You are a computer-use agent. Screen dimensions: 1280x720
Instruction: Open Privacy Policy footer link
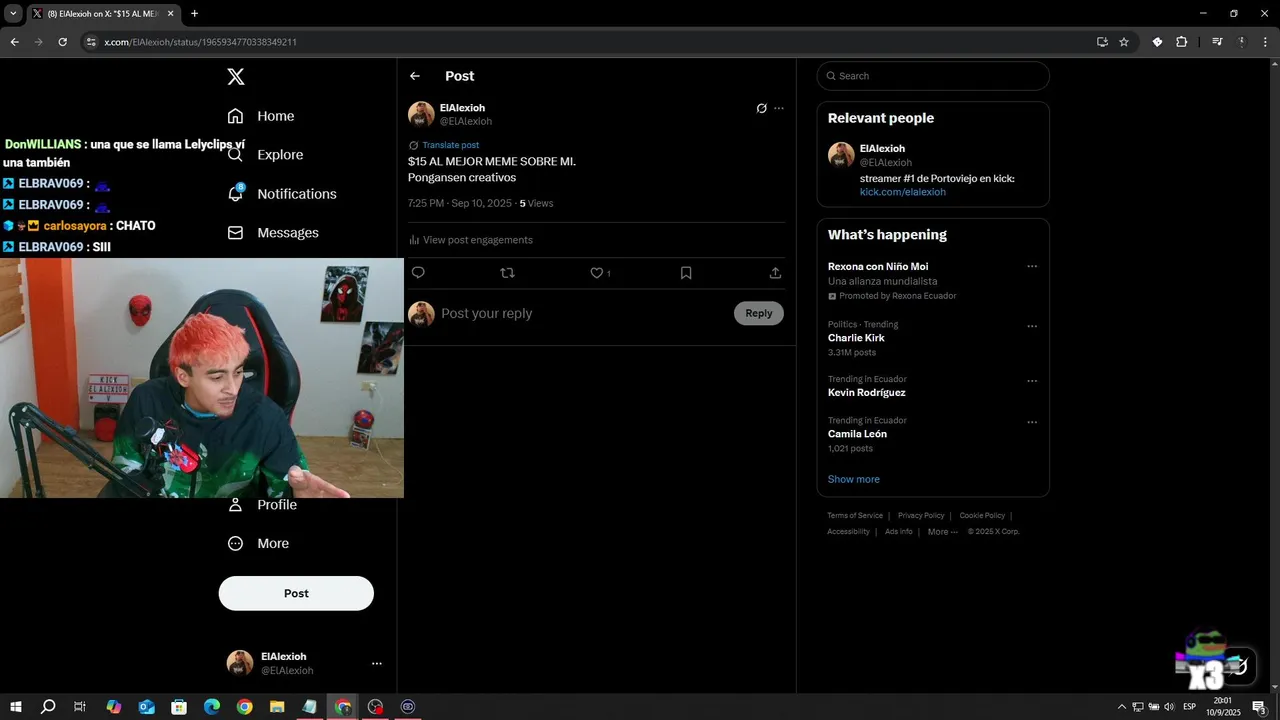pos(921,516)
